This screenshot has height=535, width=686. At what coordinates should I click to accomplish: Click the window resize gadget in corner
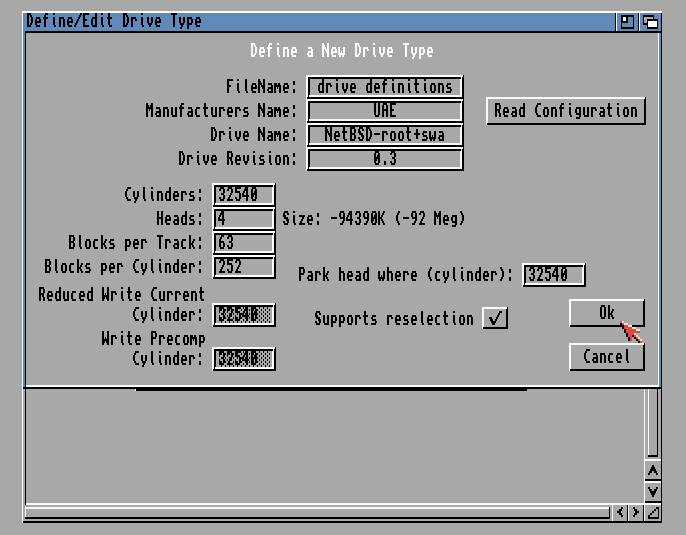tap(653, 513)
